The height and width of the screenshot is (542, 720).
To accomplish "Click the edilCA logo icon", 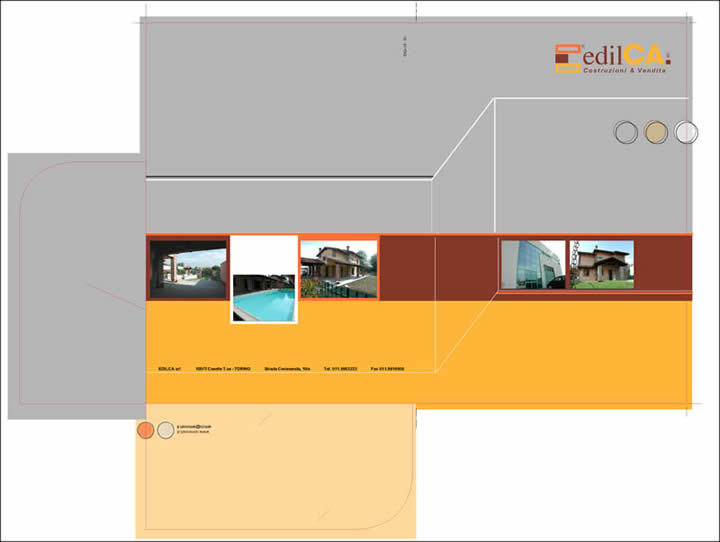I will point(569,59).
